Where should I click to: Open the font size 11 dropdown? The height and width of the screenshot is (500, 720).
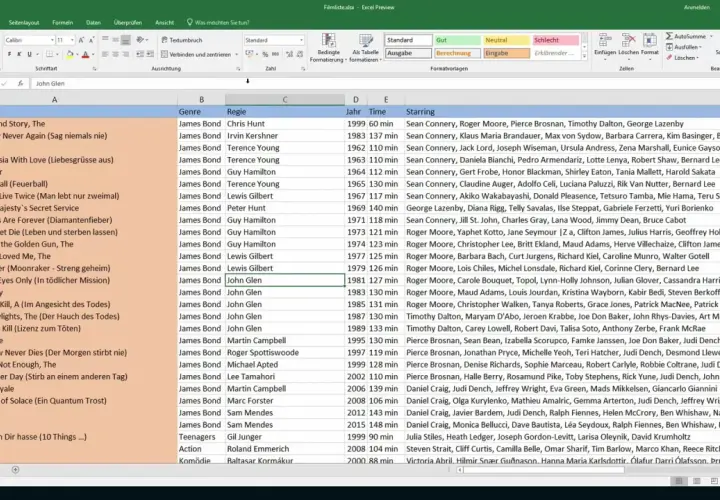[72, 40]
